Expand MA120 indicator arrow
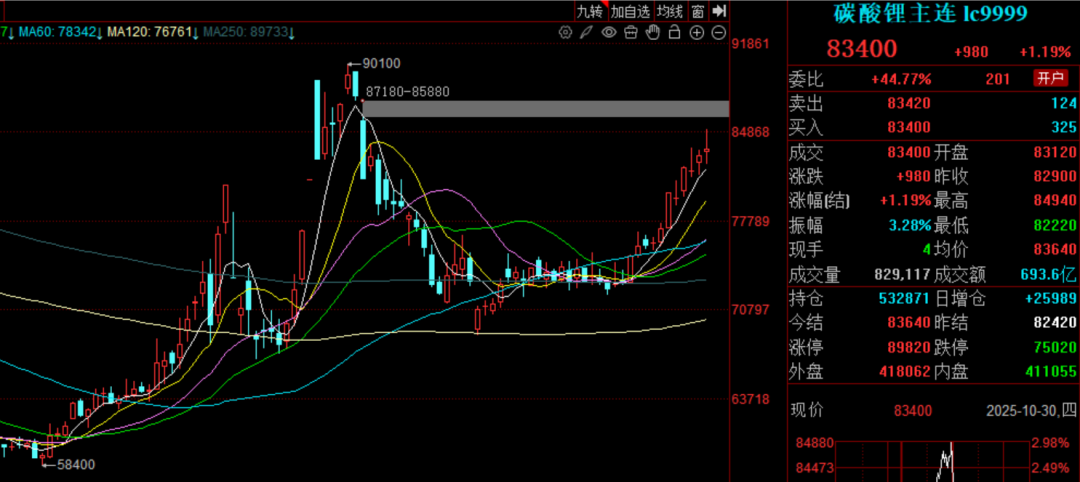 [x=196, y=33]
